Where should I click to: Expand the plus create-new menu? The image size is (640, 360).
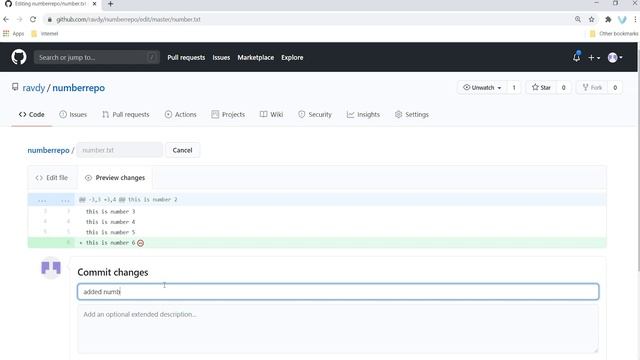pyautogui.click(x=594, y=58)
